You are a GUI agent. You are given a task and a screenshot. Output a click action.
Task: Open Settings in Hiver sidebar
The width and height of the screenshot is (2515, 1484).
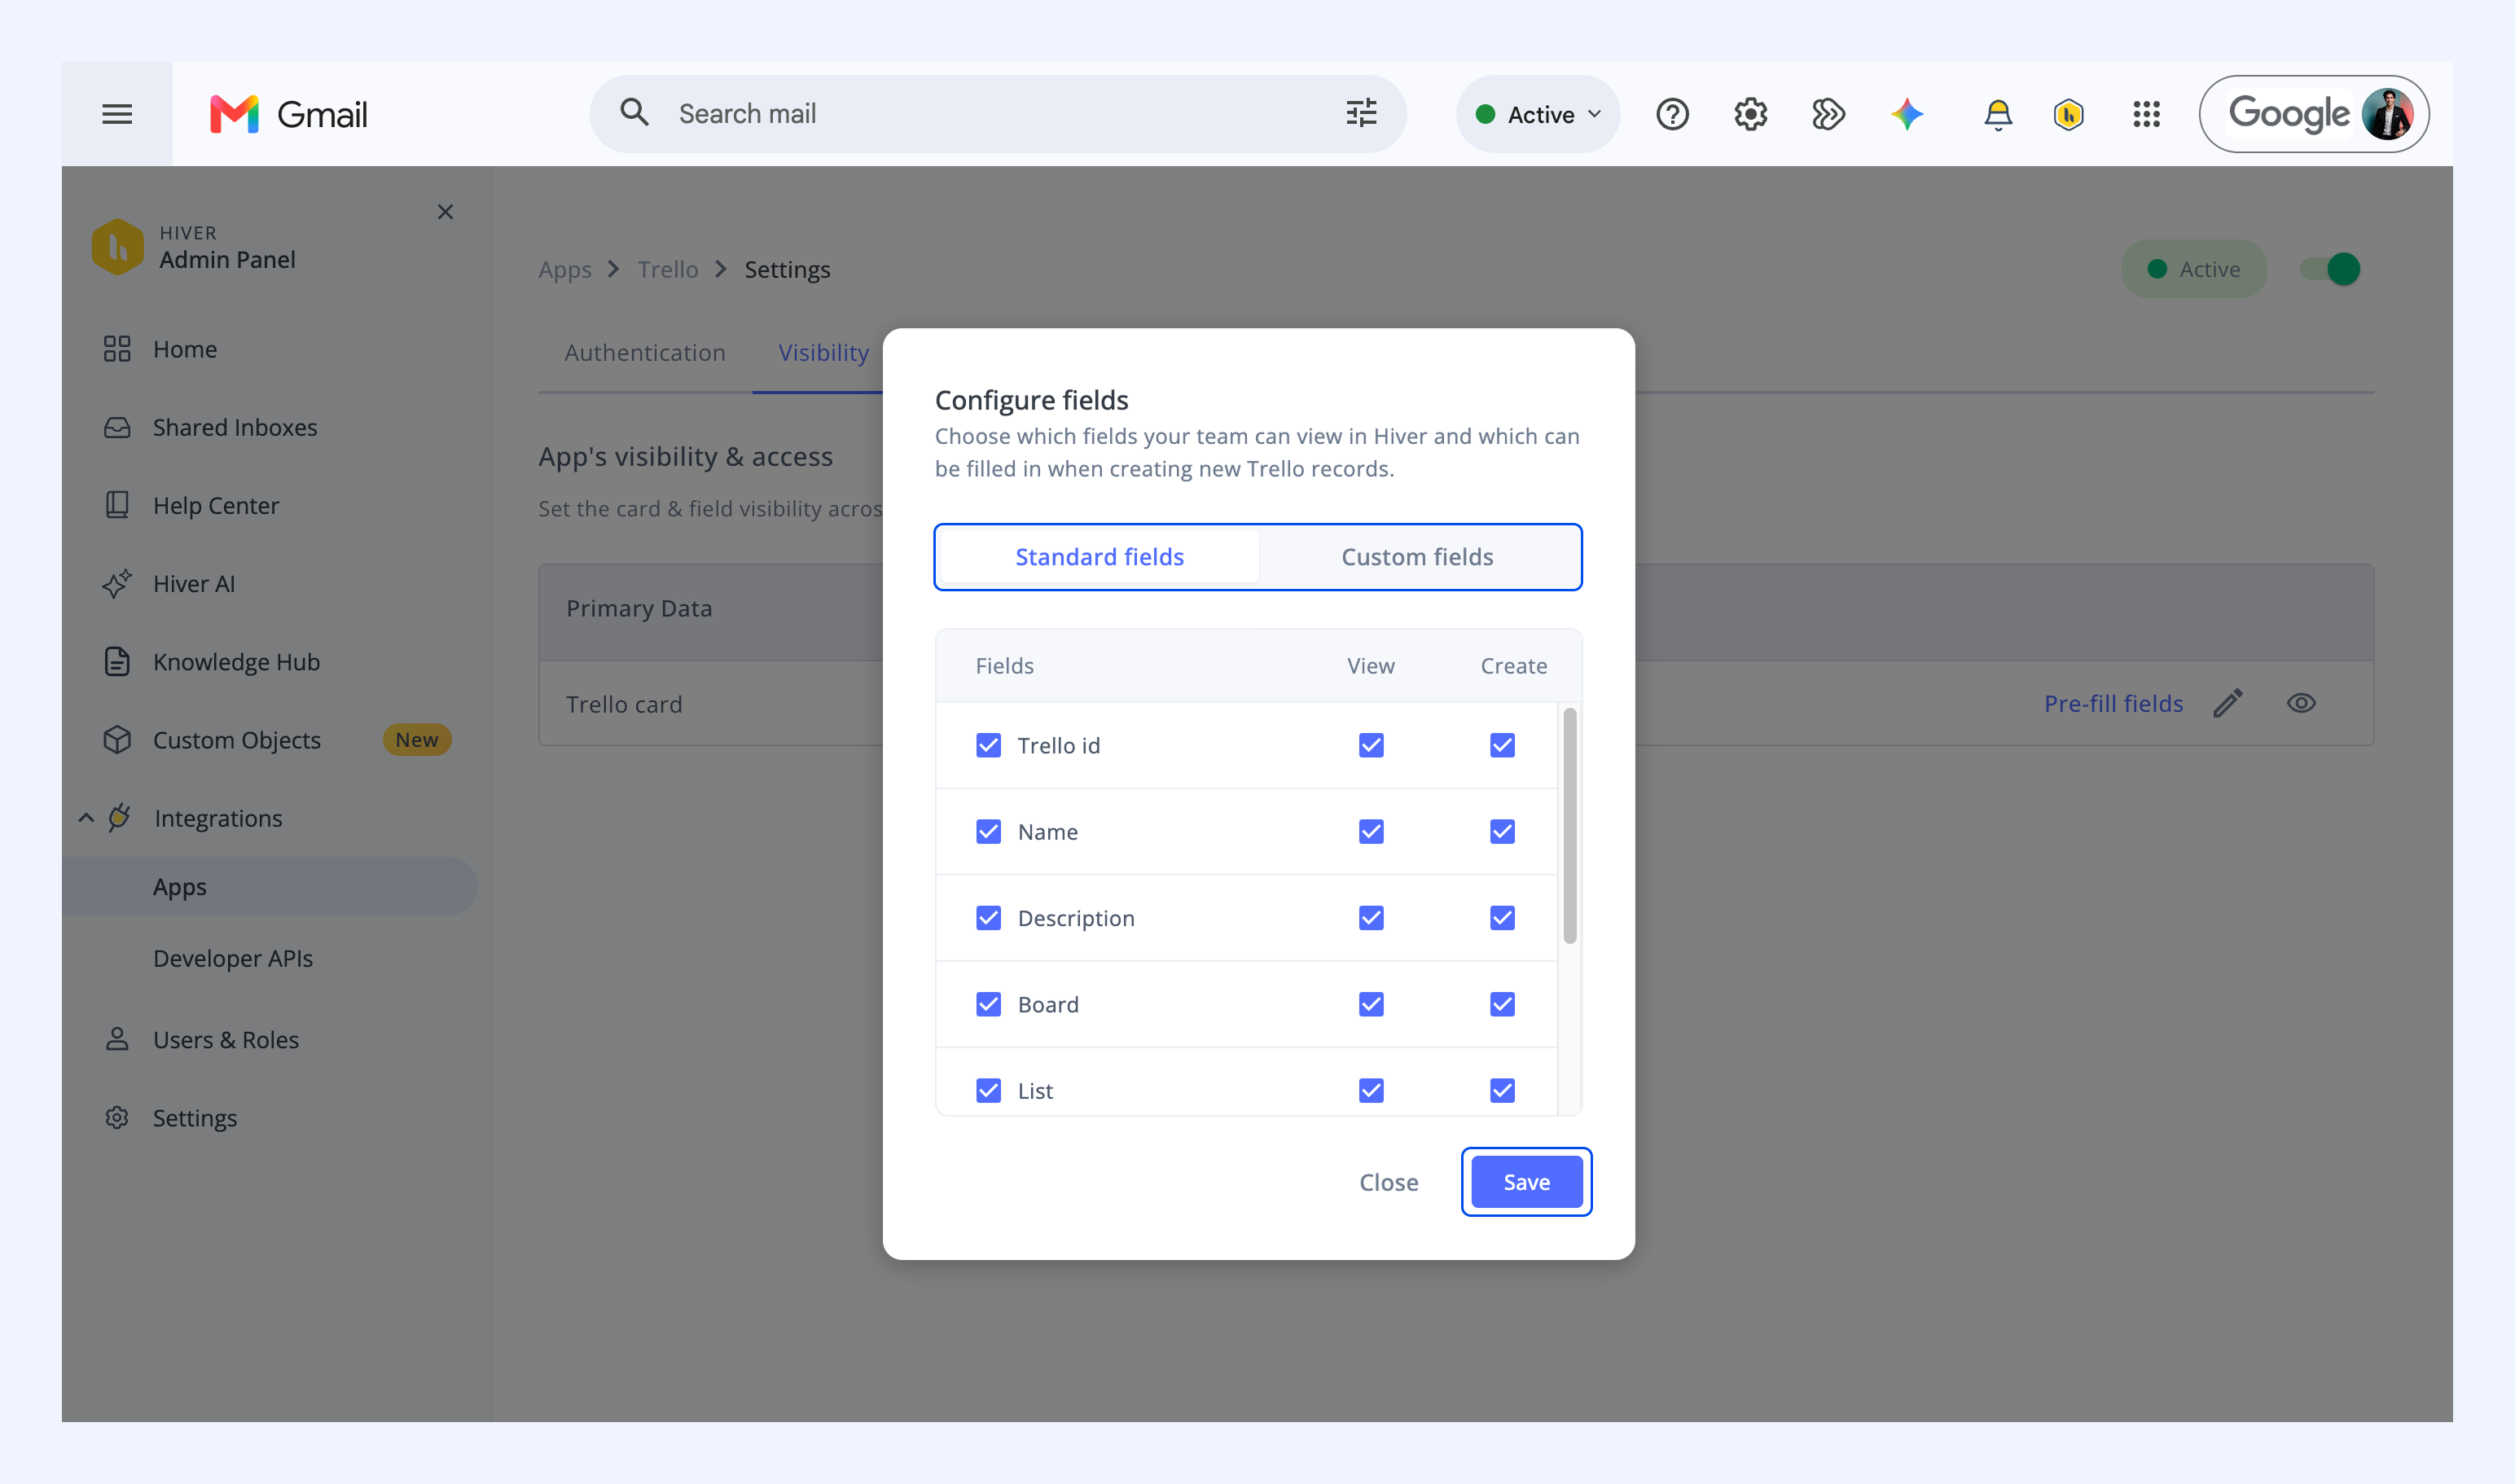[195, 1117]
